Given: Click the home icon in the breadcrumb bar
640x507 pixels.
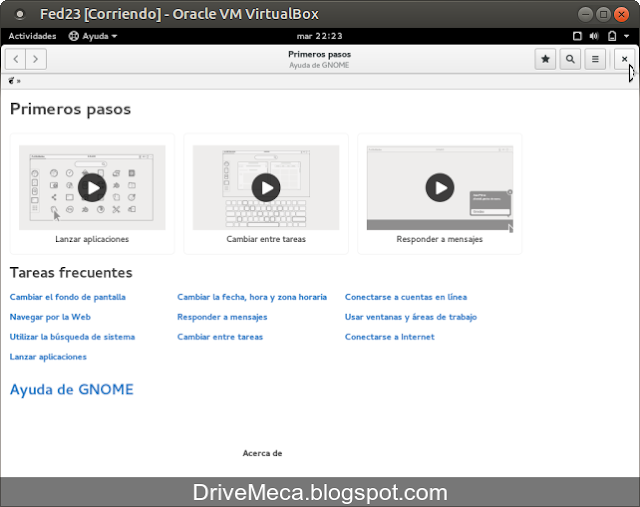Looking at the screenshot, I should coord(11,81).
